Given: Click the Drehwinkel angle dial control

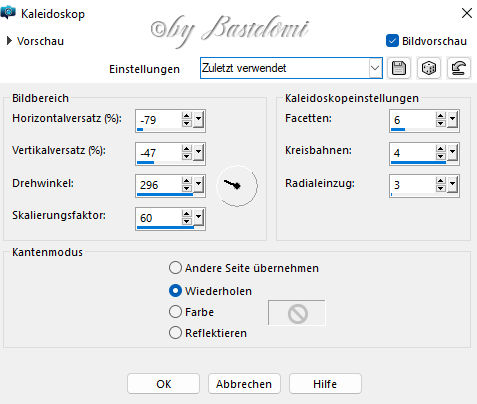Looking at the screenshot, I should [237, 186].
